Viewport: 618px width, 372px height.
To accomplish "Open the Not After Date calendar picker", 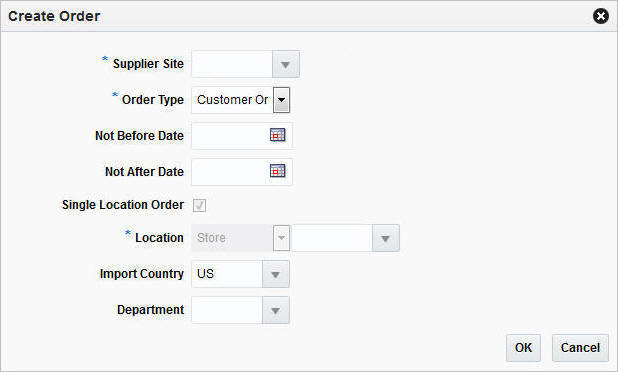I will [x=277, y=171].
